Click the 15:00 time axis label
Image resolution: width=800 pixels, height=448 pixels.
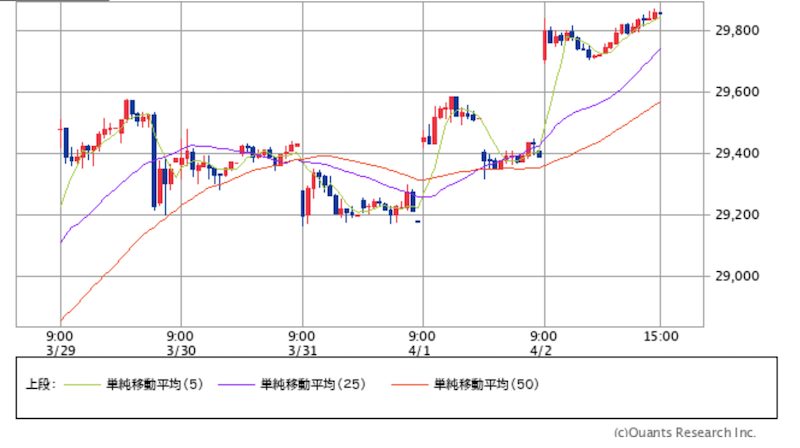coord(661,337)
